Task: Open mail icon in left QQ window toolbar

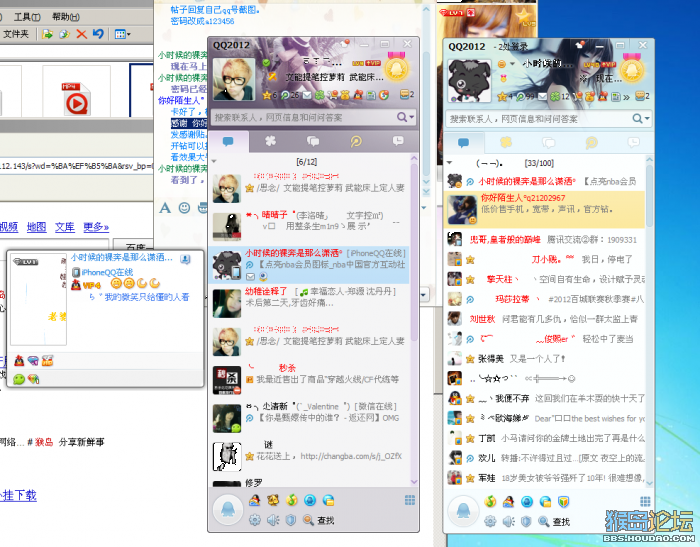Action: click(x=307, y=95)
